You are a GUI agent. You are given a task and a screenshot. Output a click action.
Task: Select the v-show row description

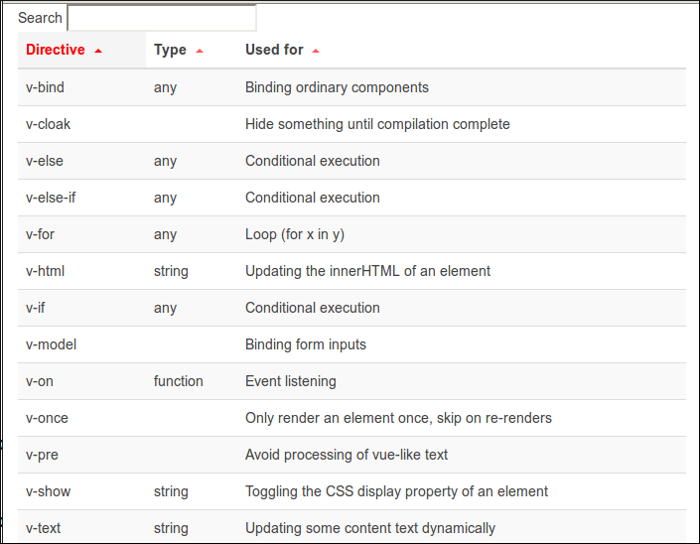pos(396,492)
